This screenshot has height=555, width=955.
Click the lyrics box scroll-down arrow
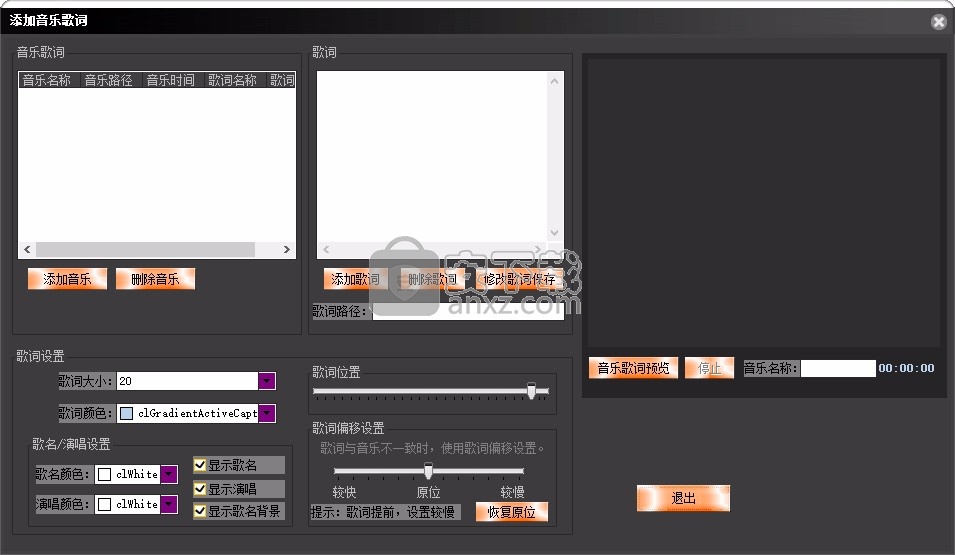[554, 232]
